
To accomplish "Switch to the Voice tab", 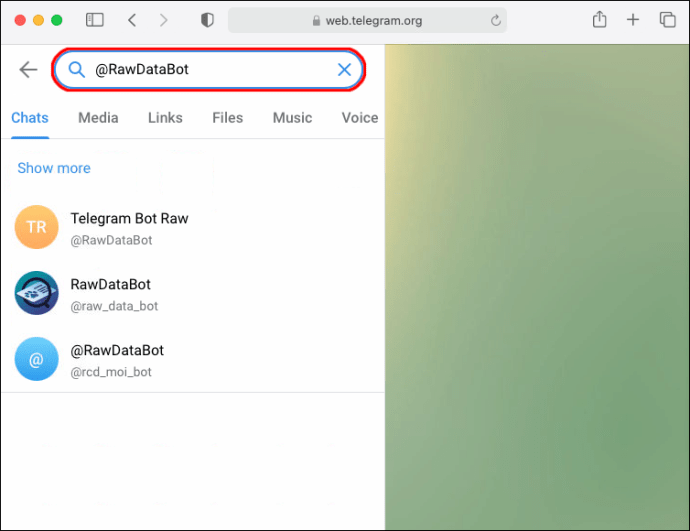I will (360, 118).
